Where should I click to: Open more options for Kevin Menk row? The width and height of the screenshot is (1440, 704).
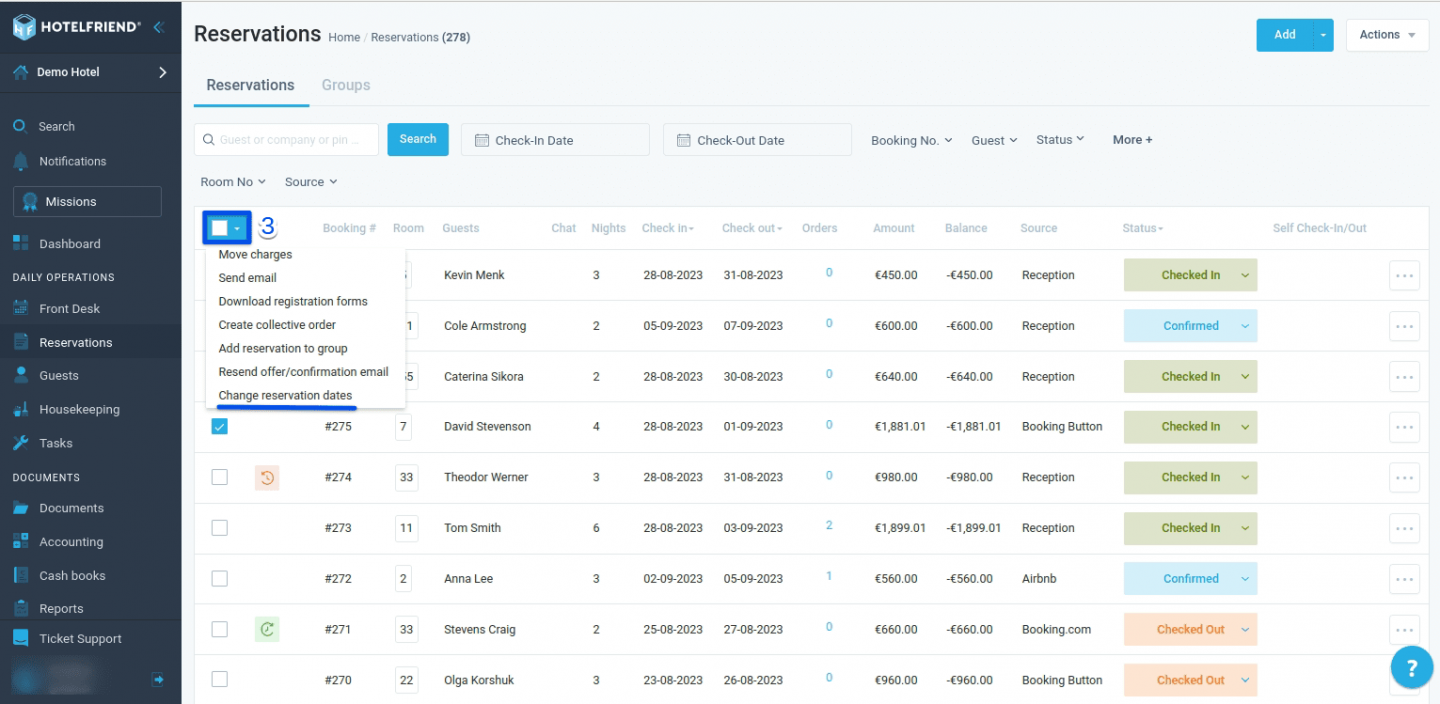[1404, 275]
